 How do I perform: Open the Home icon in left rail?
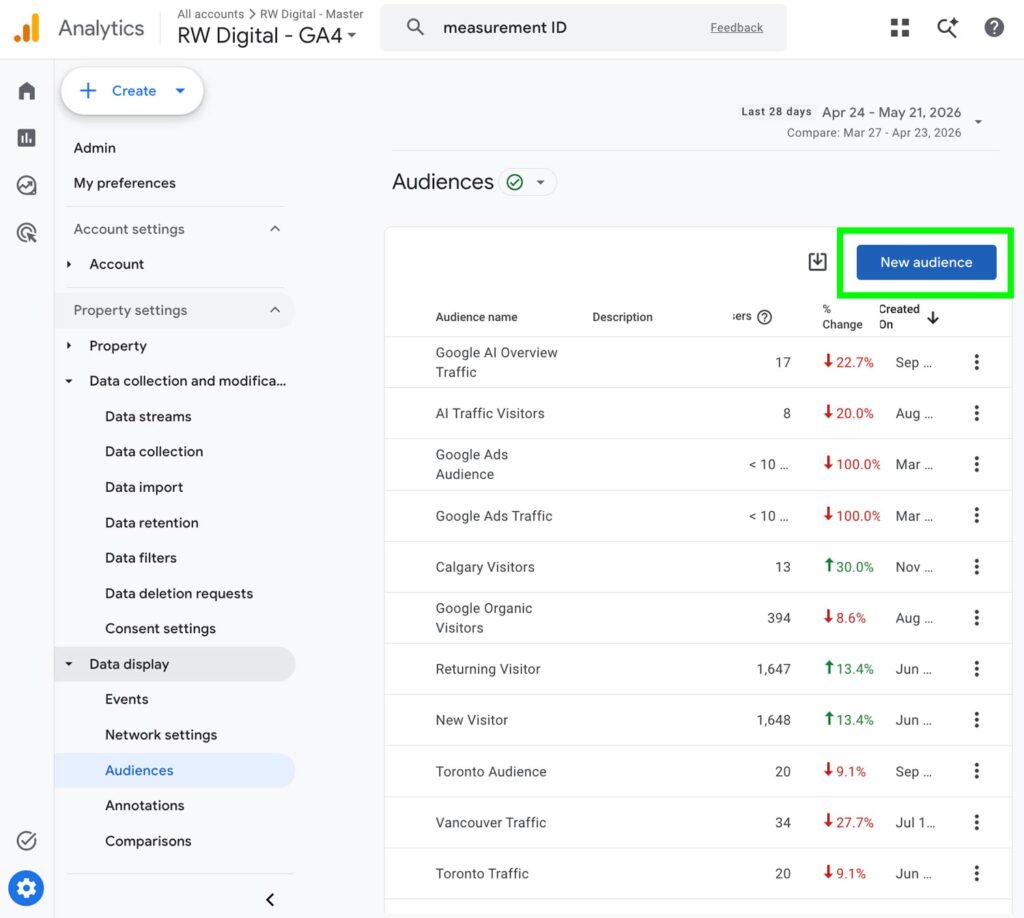coord(27,91)
